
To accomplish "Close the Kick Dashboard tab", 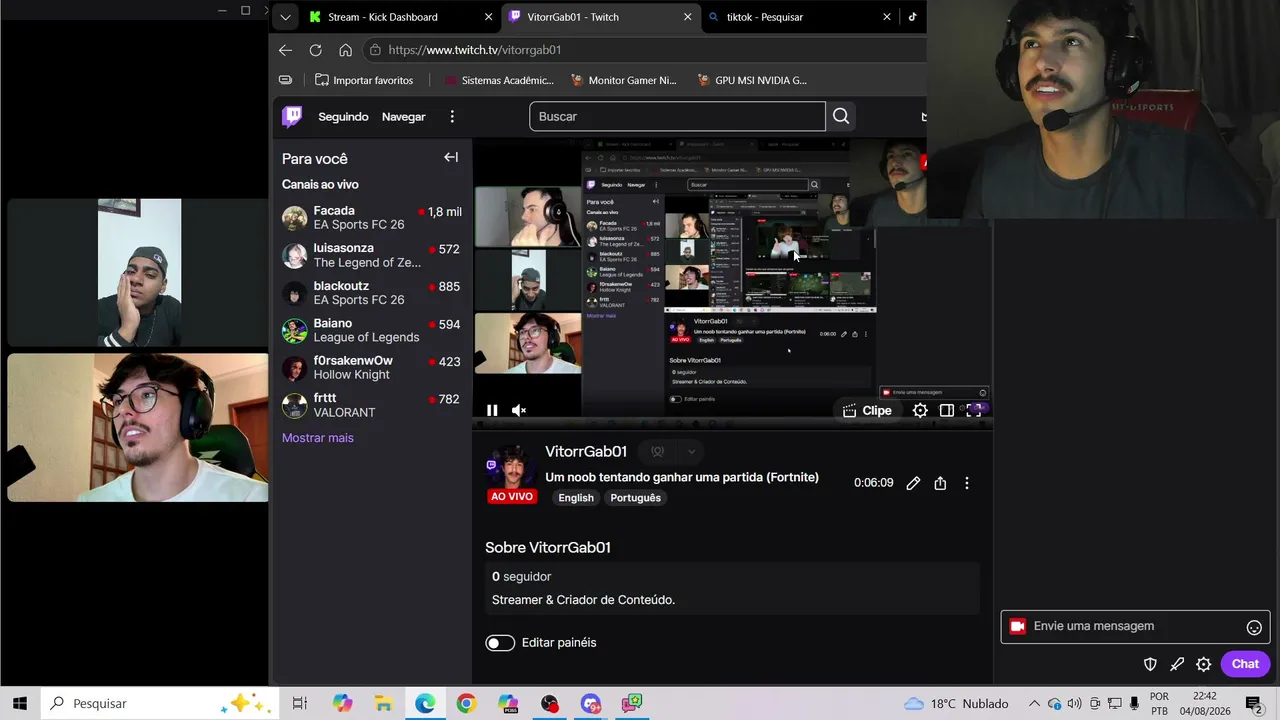I will (x=489, y=17).
